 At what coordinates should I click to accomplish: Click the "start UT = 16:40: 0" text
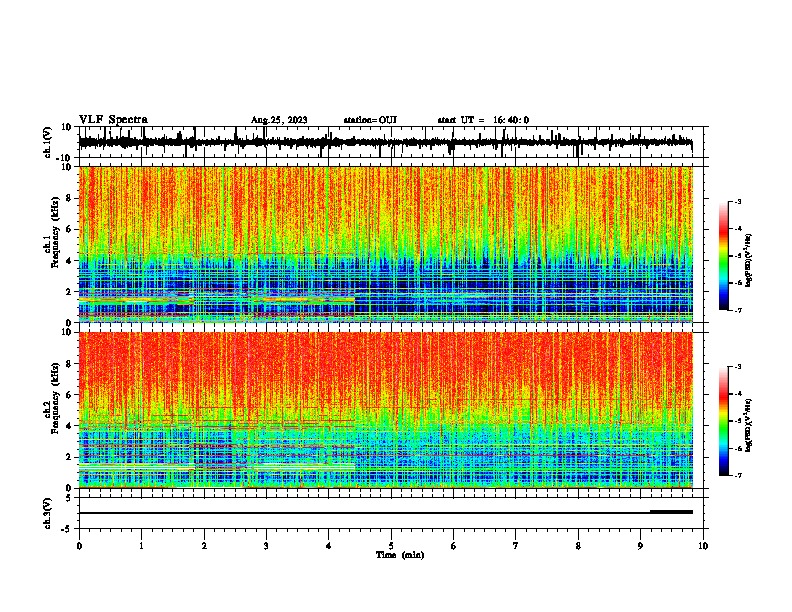483,120
